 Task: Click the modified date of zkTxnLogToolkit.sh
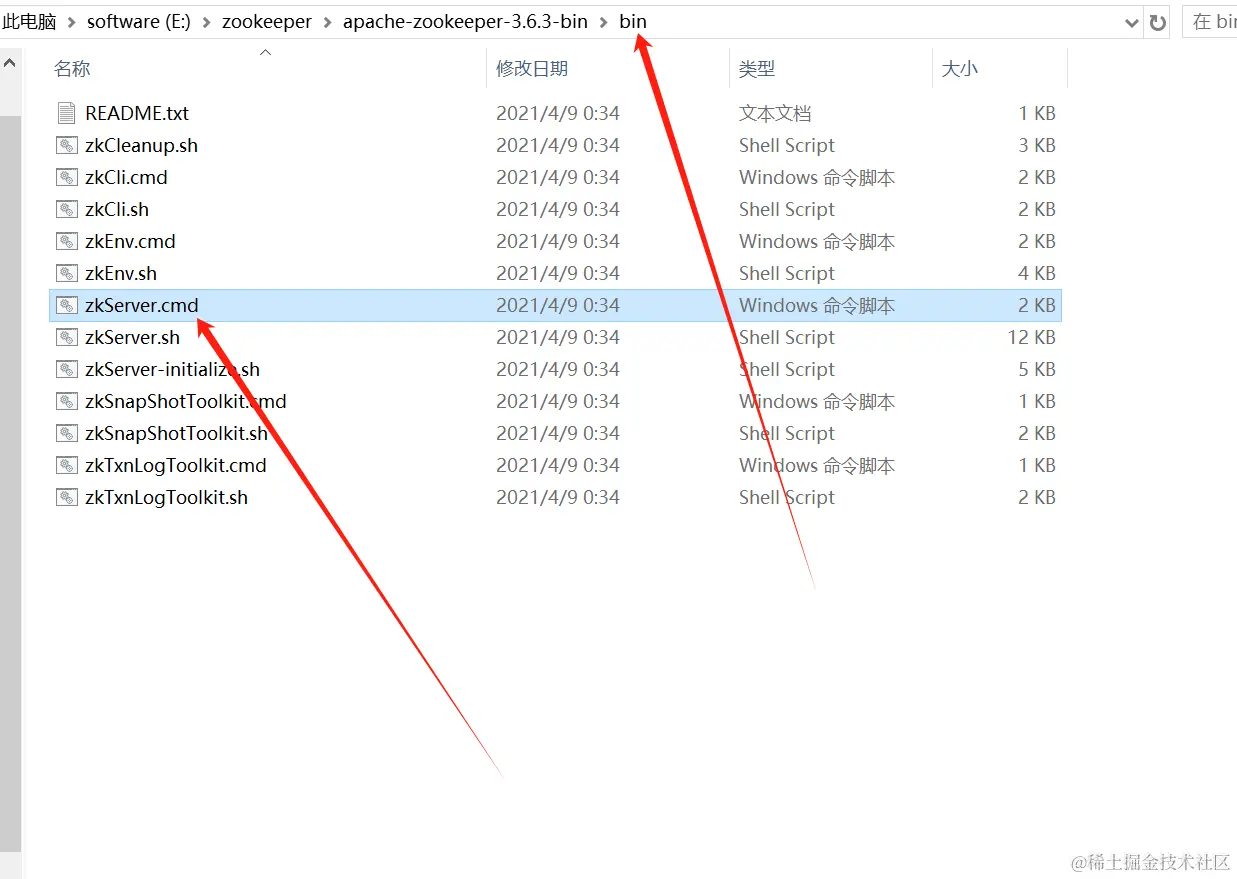coord(558,497)
